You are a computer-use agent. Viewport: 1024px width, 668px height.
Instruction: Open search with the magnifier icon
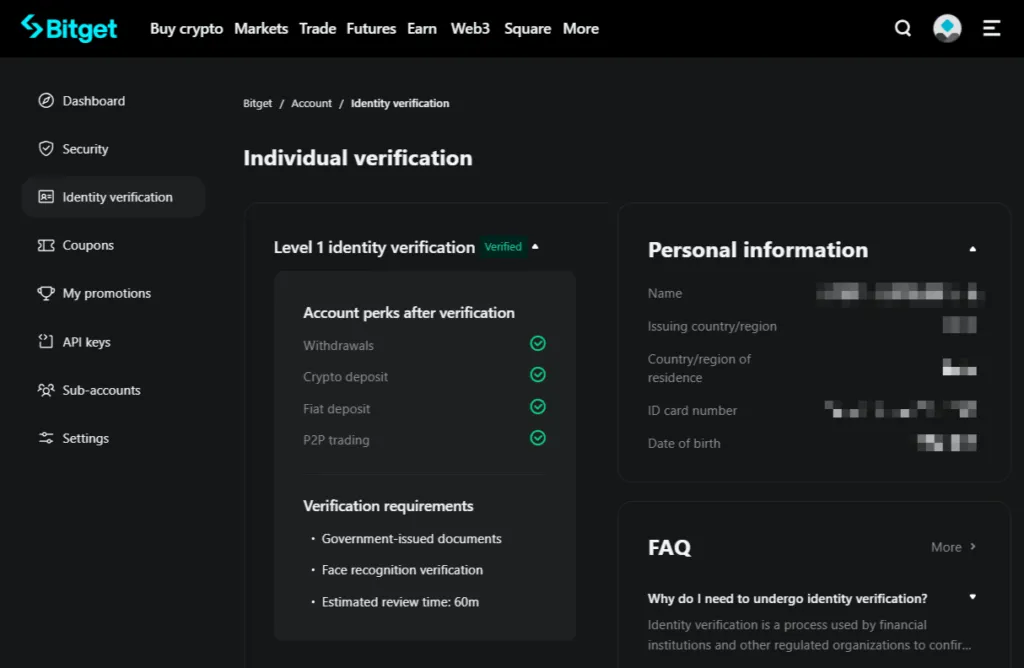(903, 28)
